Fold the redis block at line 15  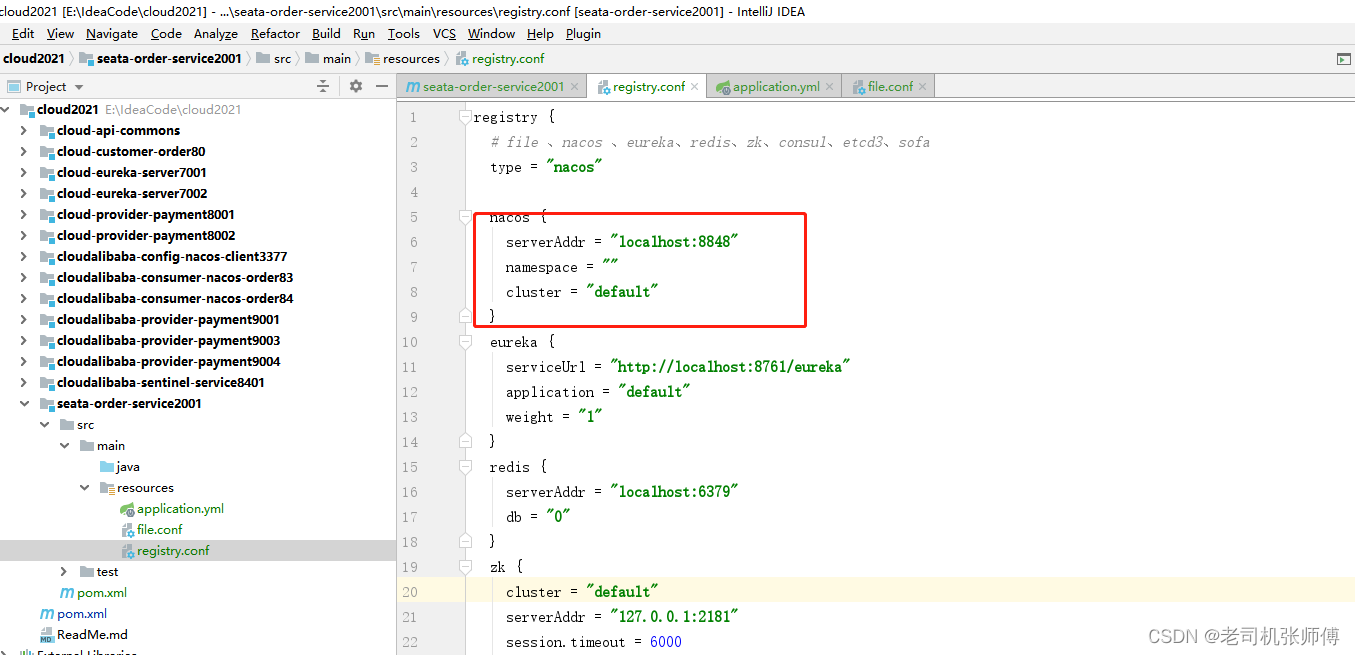click(464, 467)
